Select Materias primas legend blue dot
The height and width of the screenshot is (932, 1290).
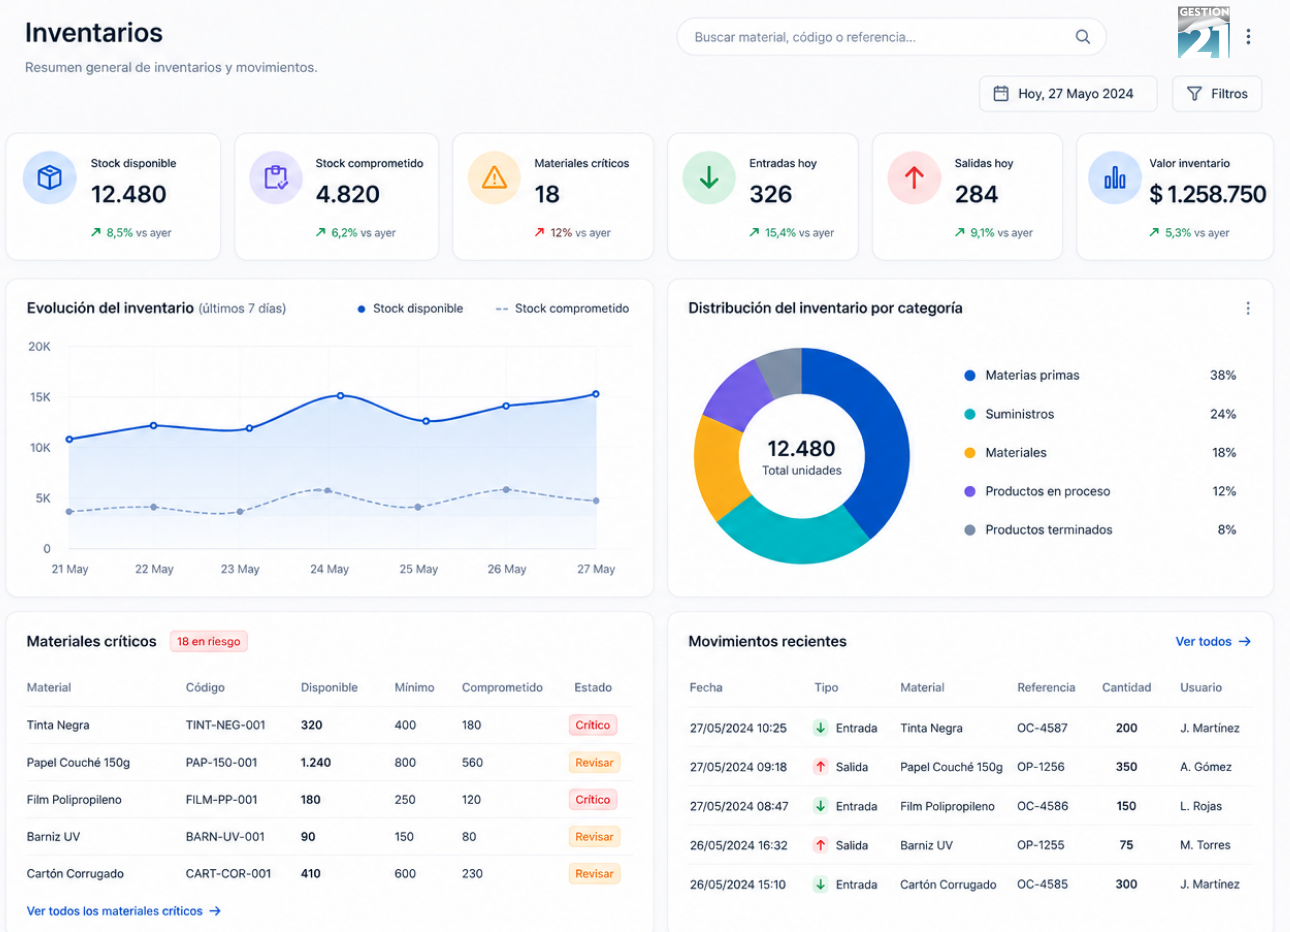969,376
